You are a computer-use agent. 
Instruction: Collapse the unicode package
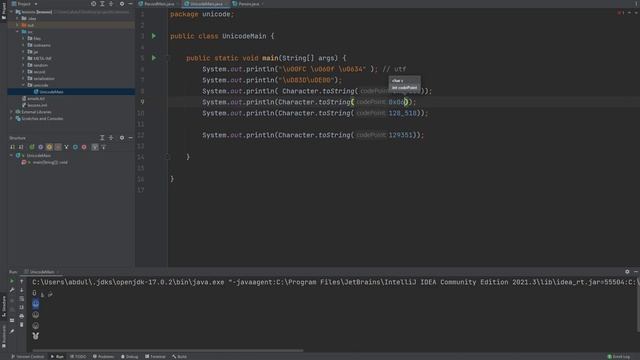(x=23, y=85)
